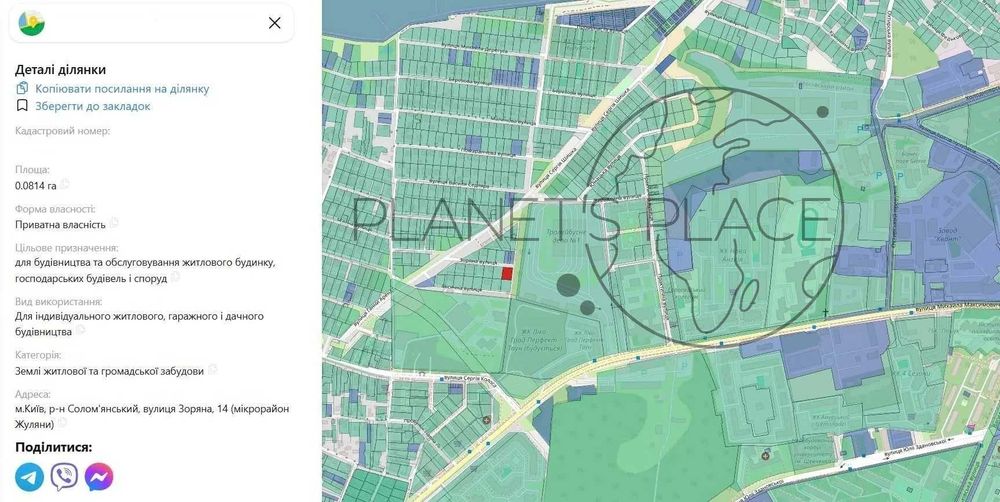Click the copy icon beside the parcel link
The height and width of the screenshot is (502, 1000).
point(22,88)
